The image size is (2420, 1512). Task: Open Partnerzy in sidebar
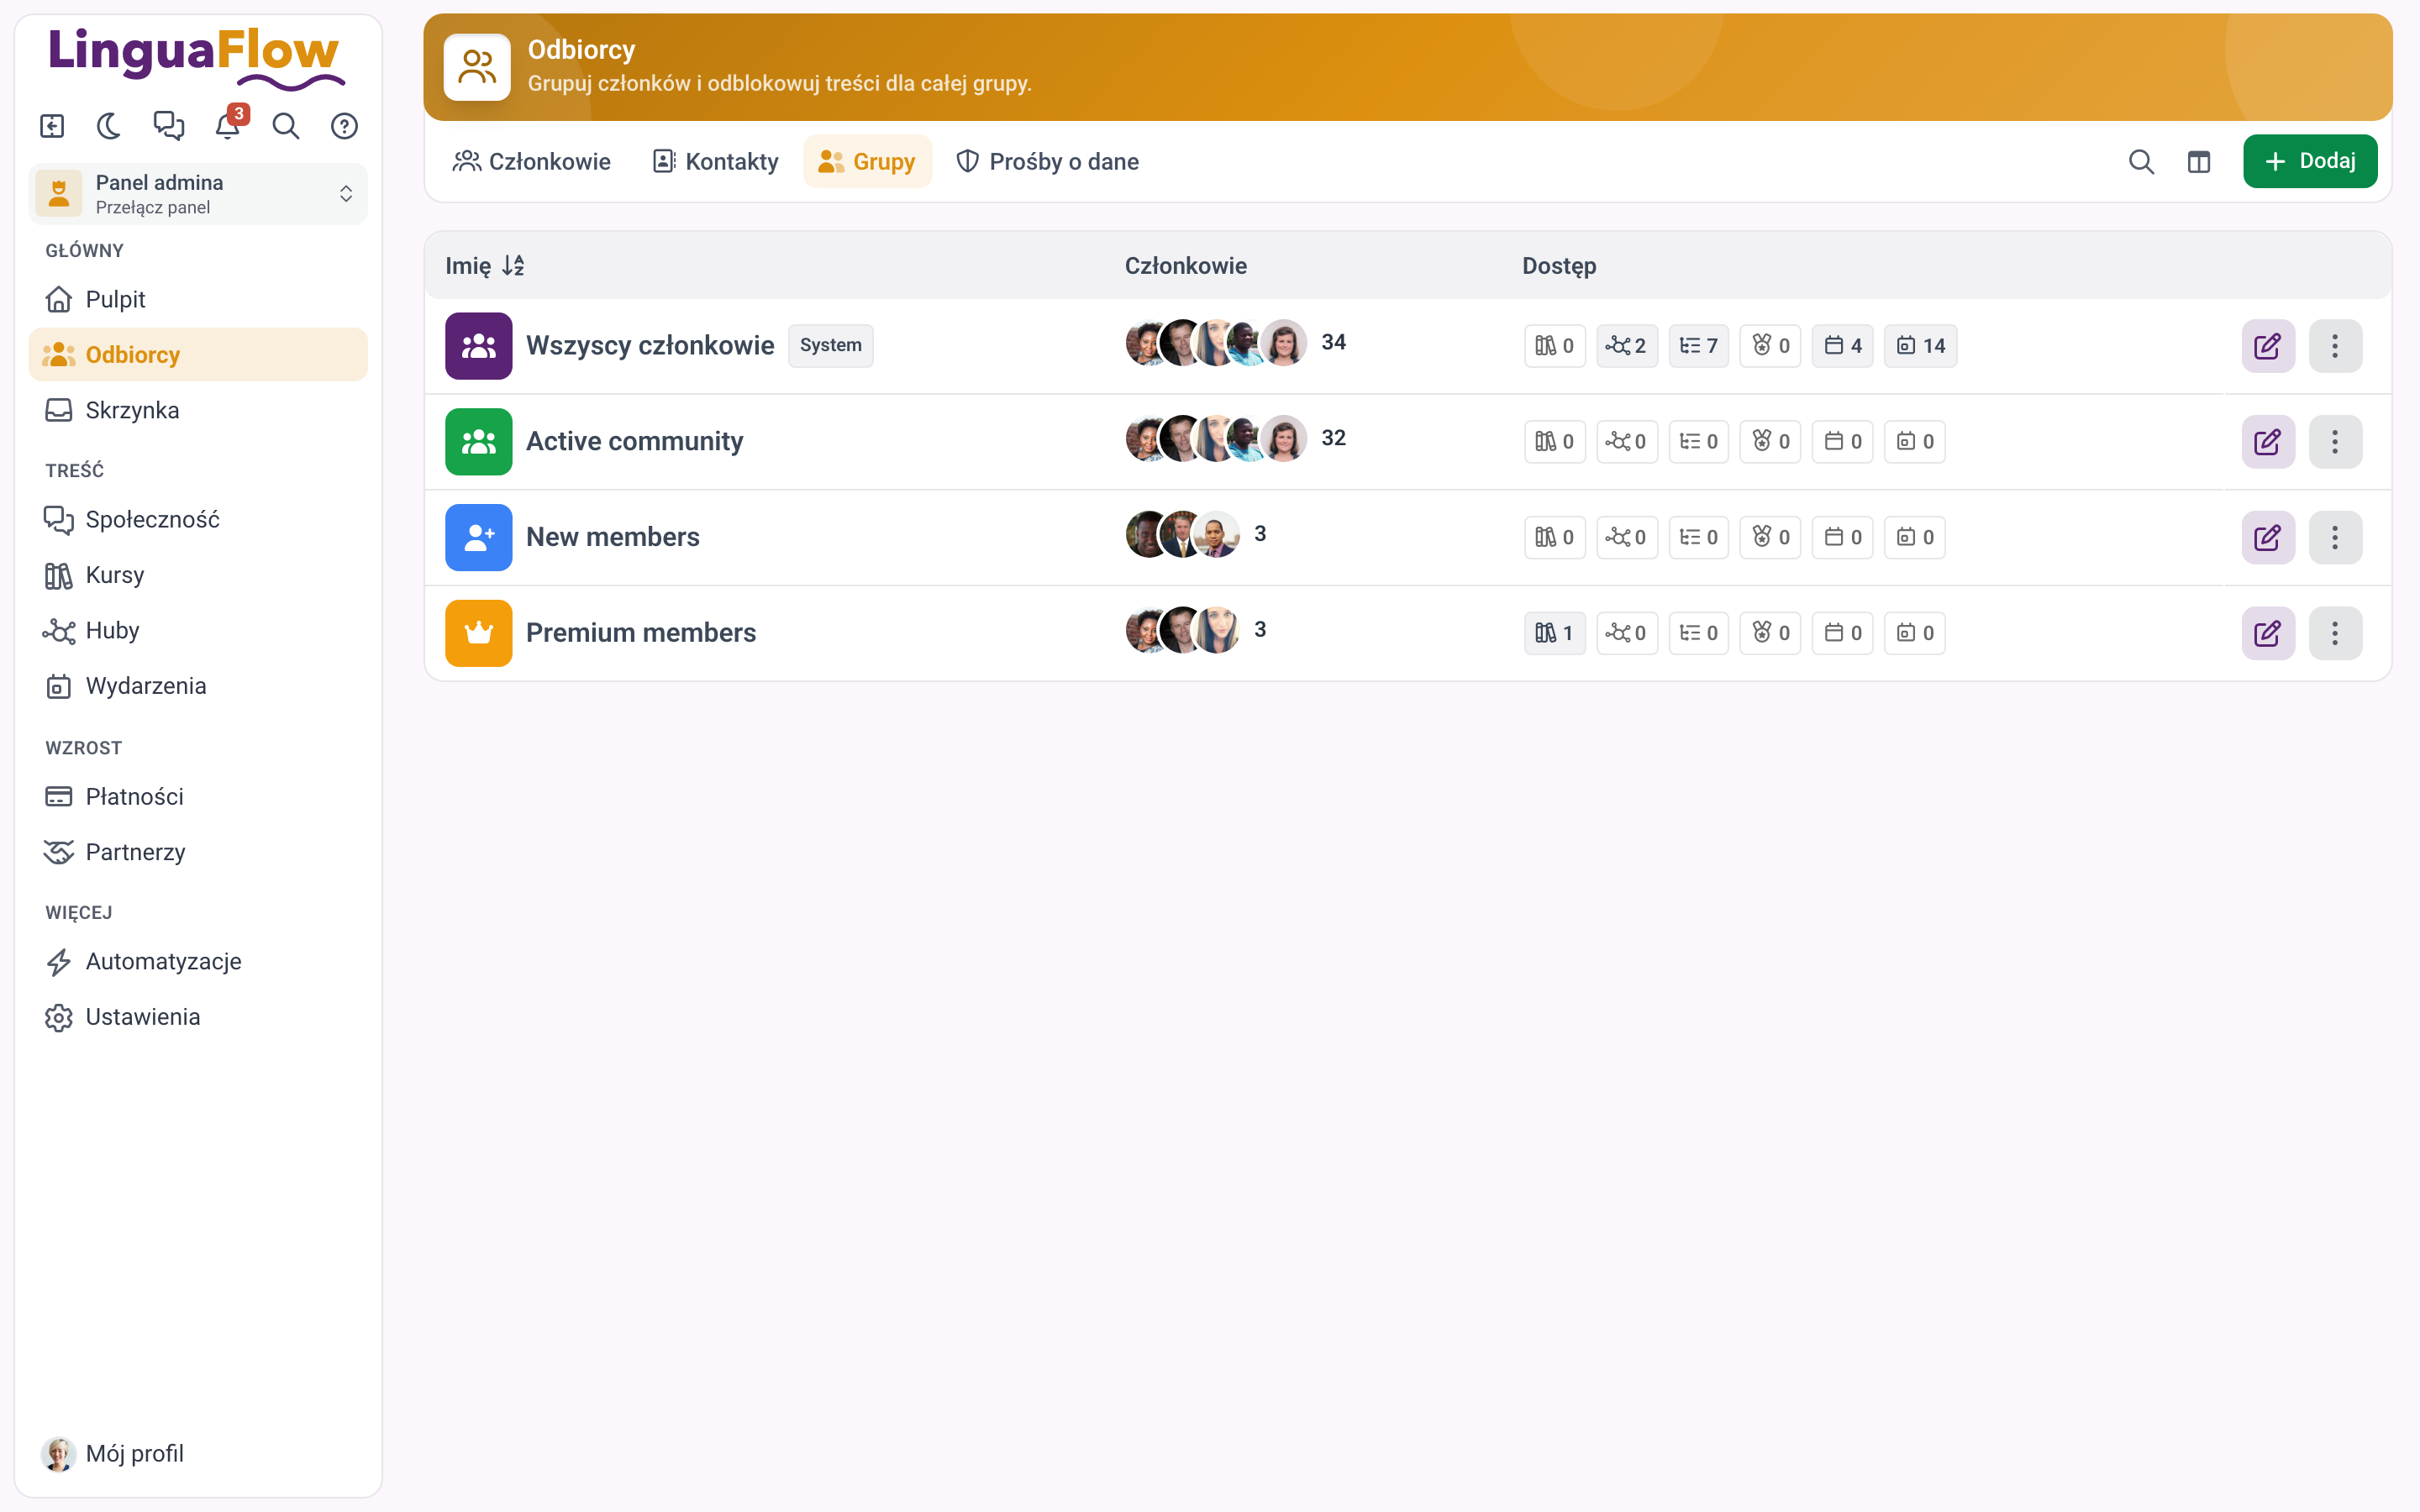[198, 852]
